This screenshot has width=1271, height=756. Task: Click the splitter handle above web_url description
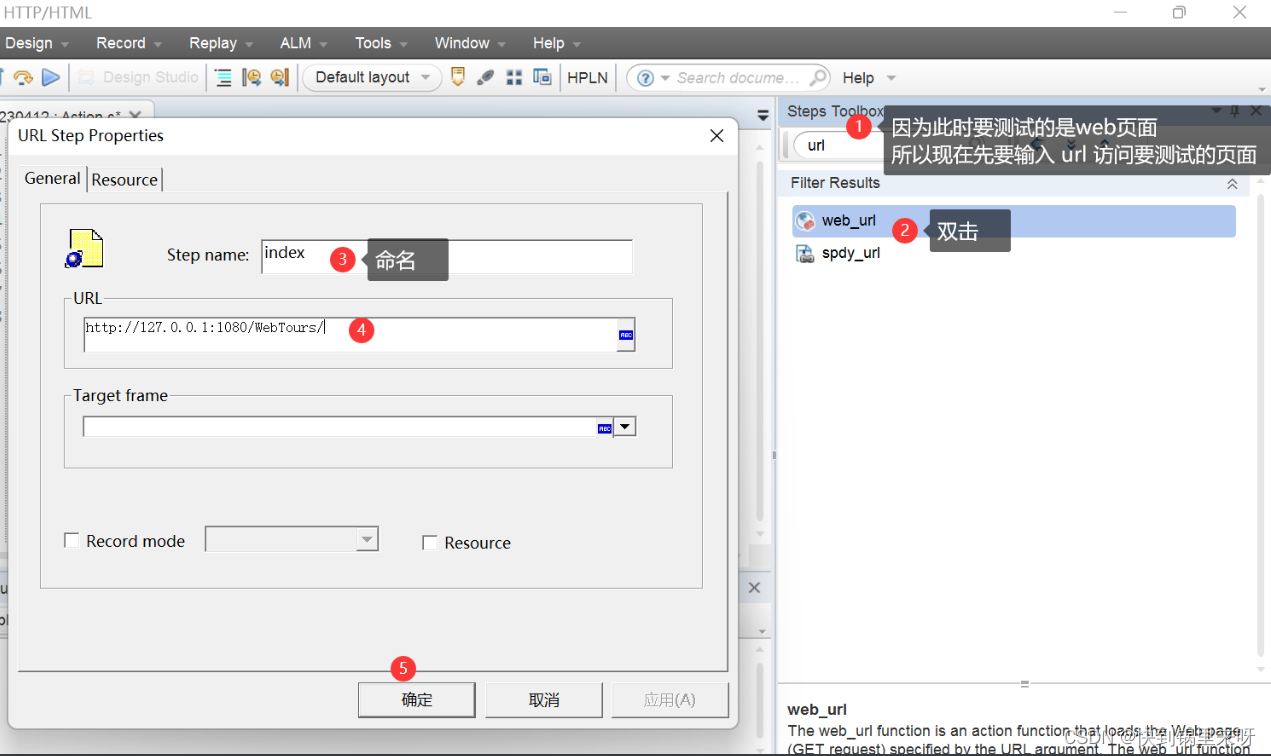pos(1024,684)
